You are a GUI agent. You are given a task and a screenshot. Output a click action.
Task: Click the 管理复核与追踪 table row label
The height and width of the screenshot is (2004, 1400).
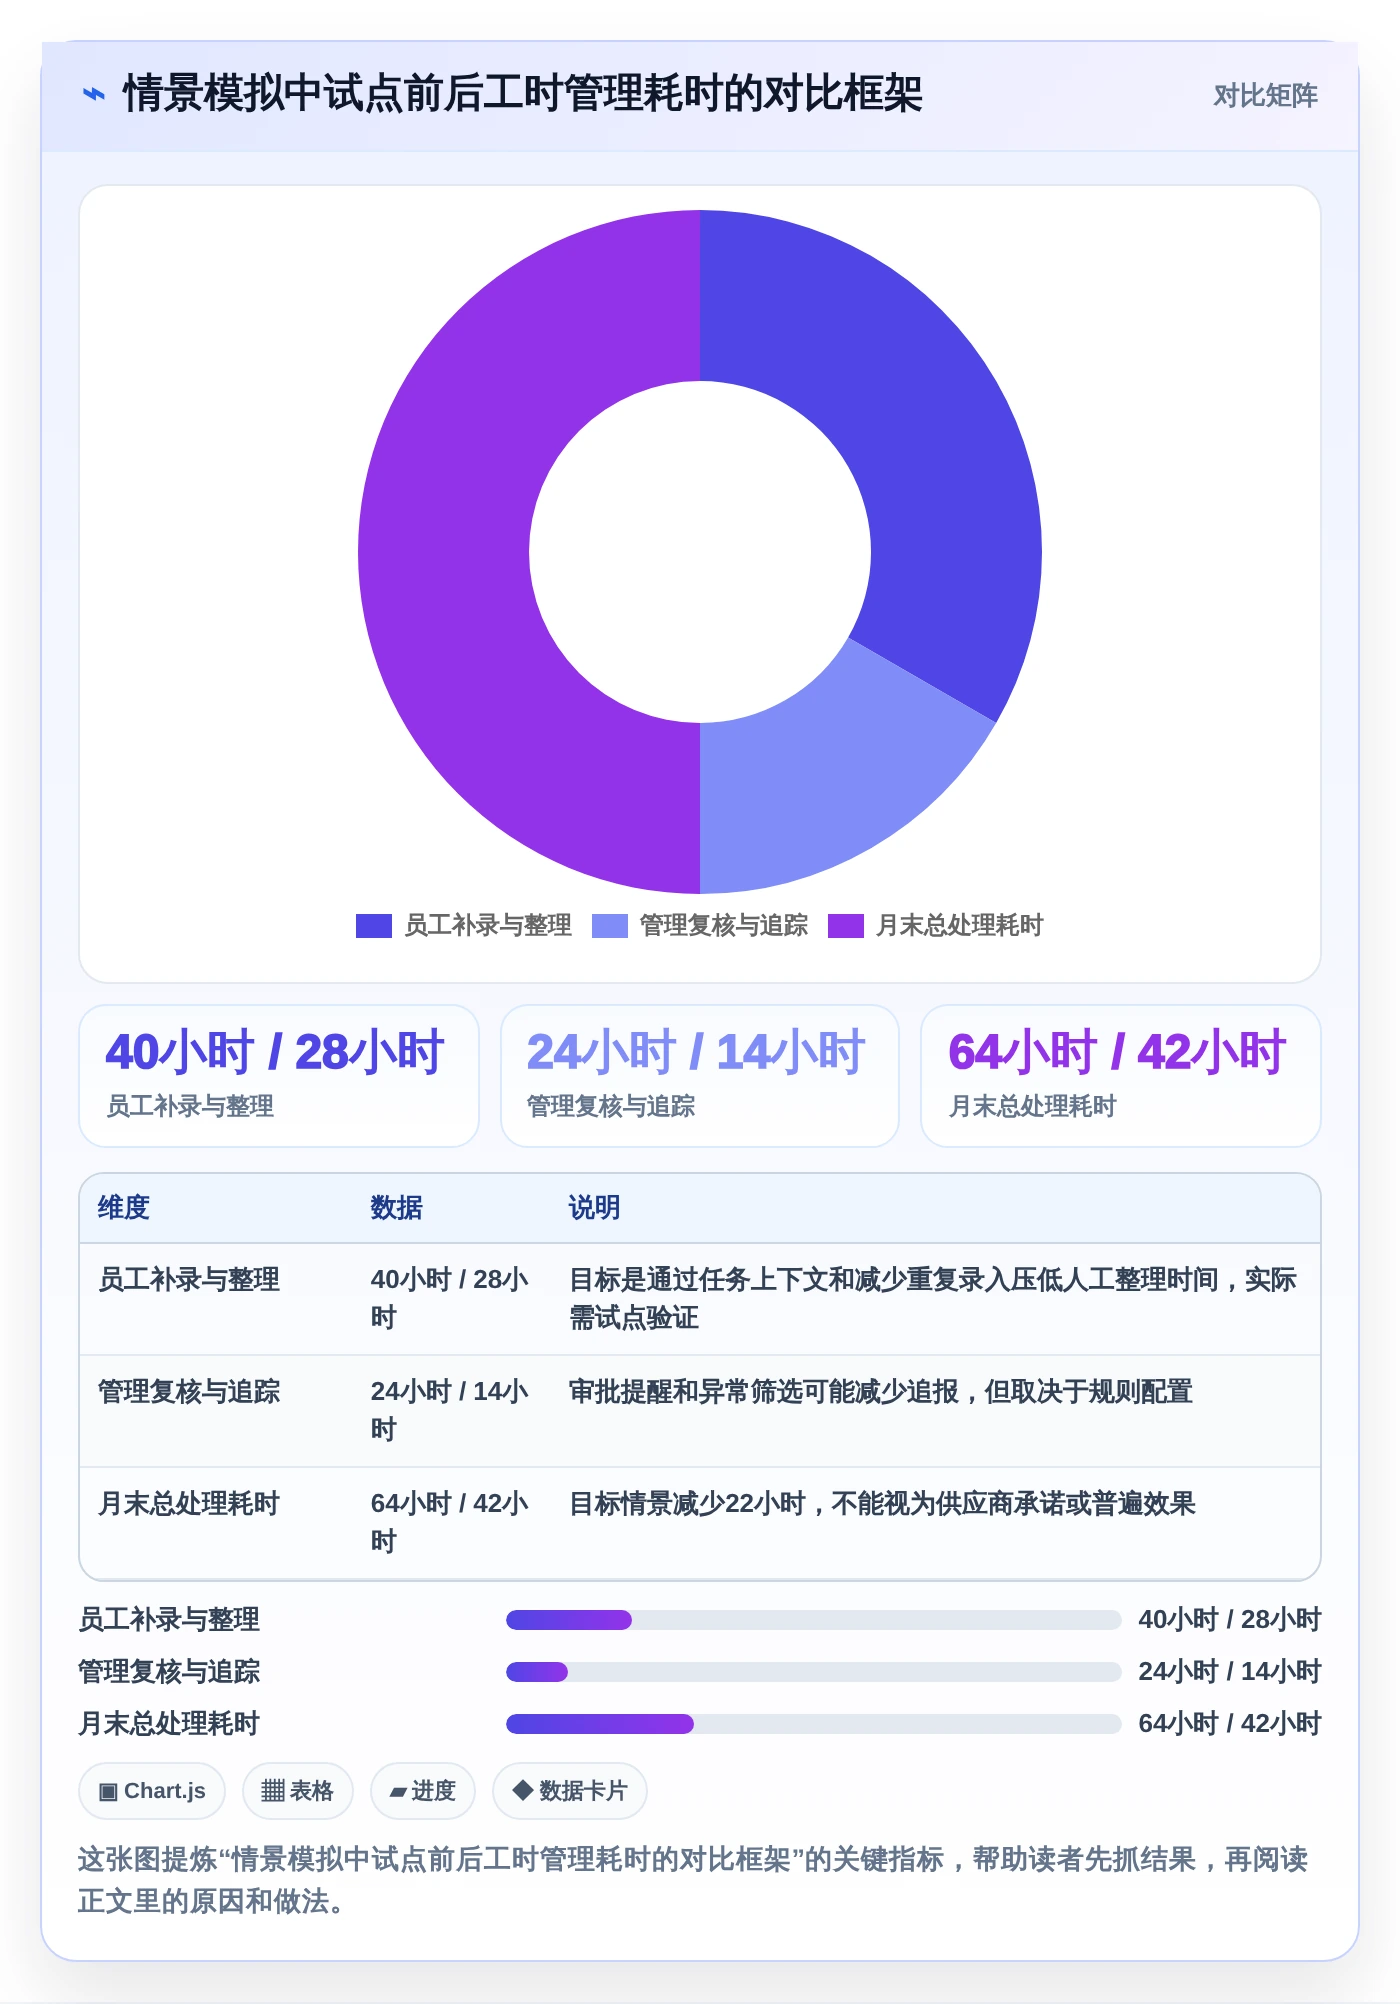click(x=189, y=1392)
